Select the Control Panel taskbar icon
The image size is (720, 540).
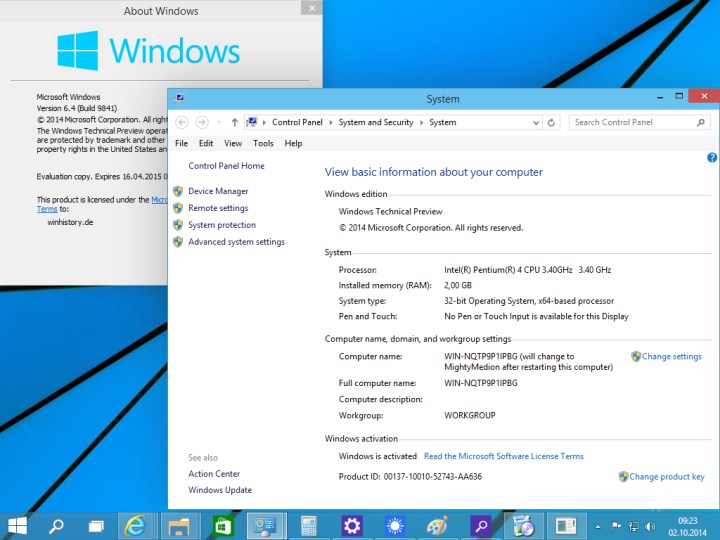265,526
